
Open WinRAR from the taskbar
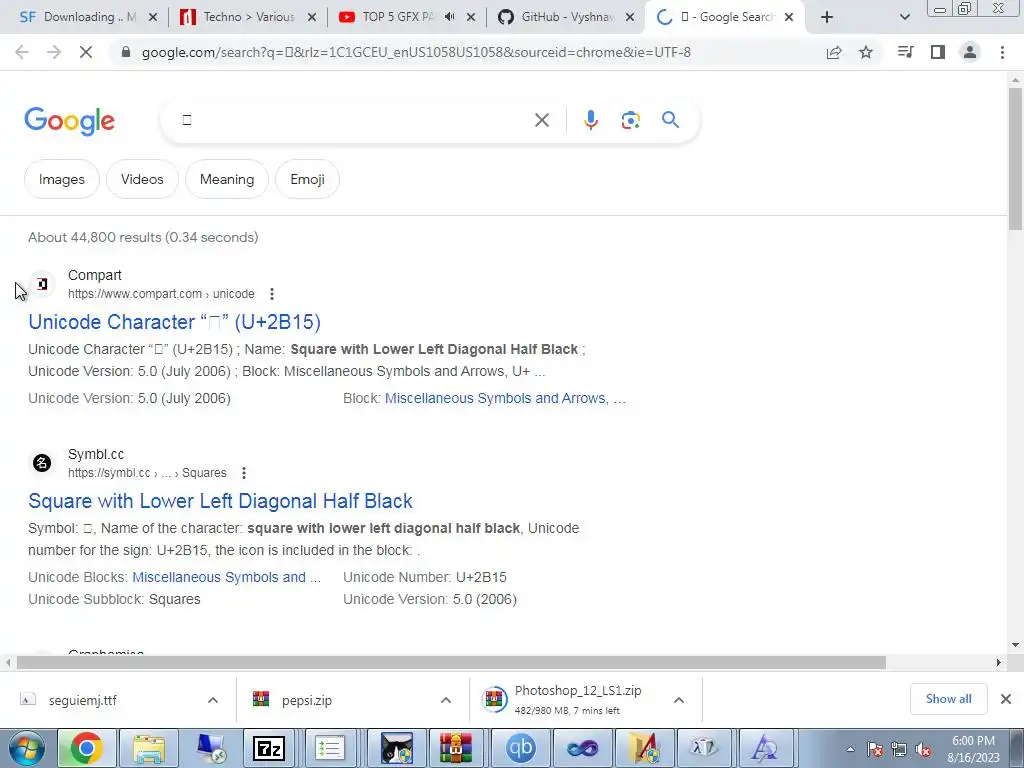[x=455, y=748]
